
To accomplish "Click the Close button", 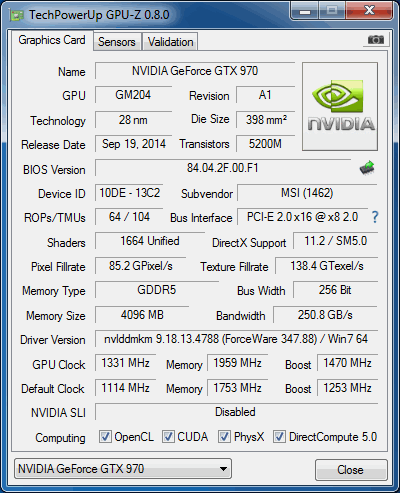I will [351, 470].
